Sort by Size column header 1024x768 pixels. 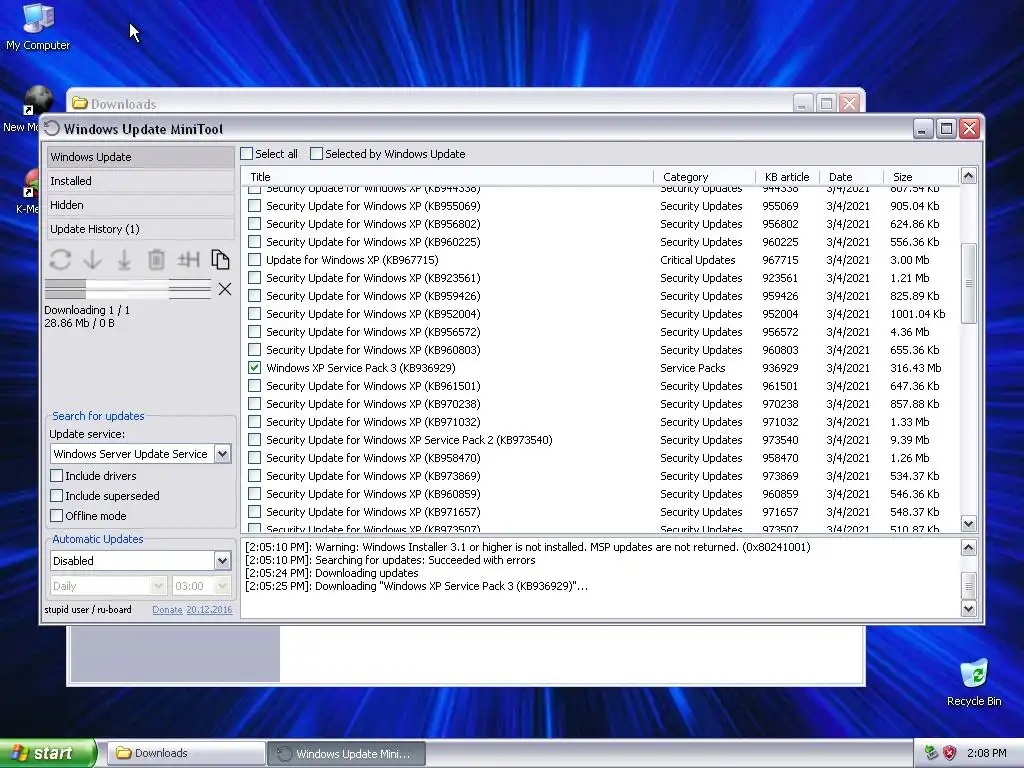[x=921, y=176]
